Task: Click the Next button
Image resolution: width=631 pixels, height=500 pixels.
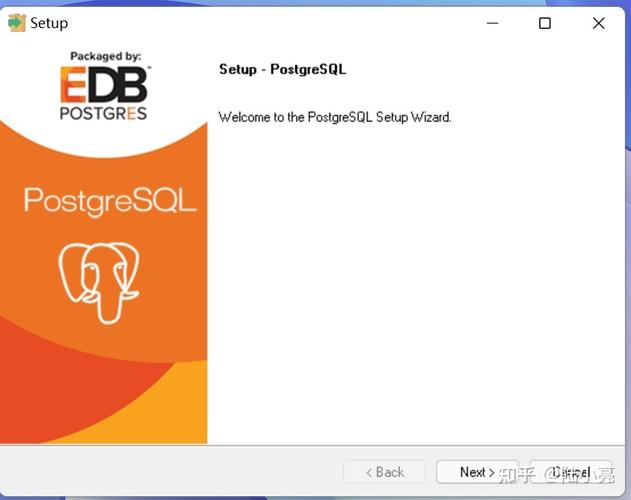Action: [477, 472]
